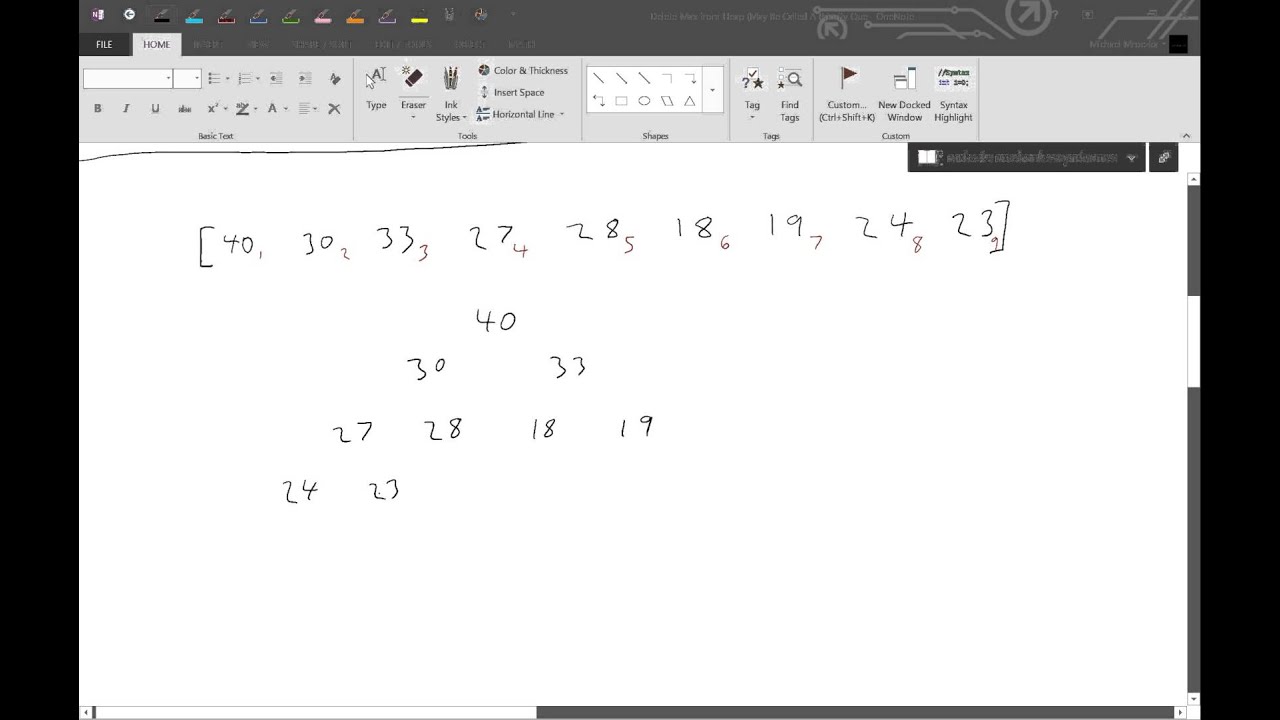Click the OneNote app icon
This screenshot has height=720, width=1280.
[98, 15]
